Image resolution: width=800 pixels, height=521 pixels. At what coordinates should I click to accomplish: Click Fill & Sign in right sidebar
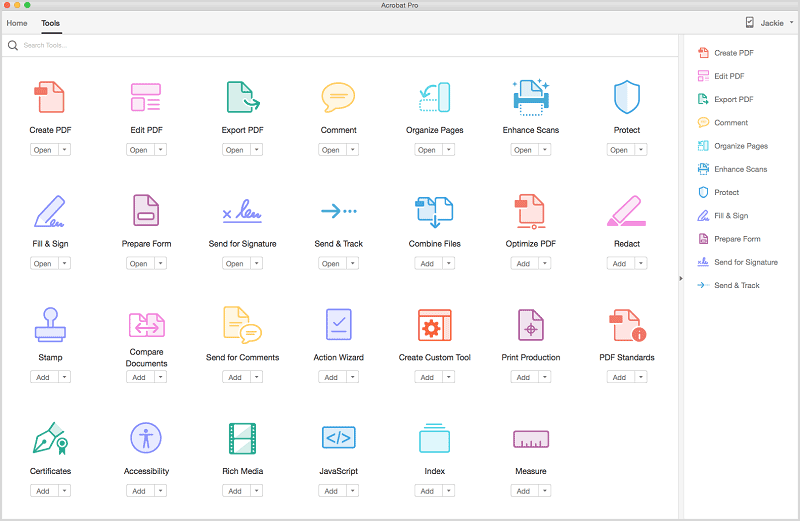[731, 216]
